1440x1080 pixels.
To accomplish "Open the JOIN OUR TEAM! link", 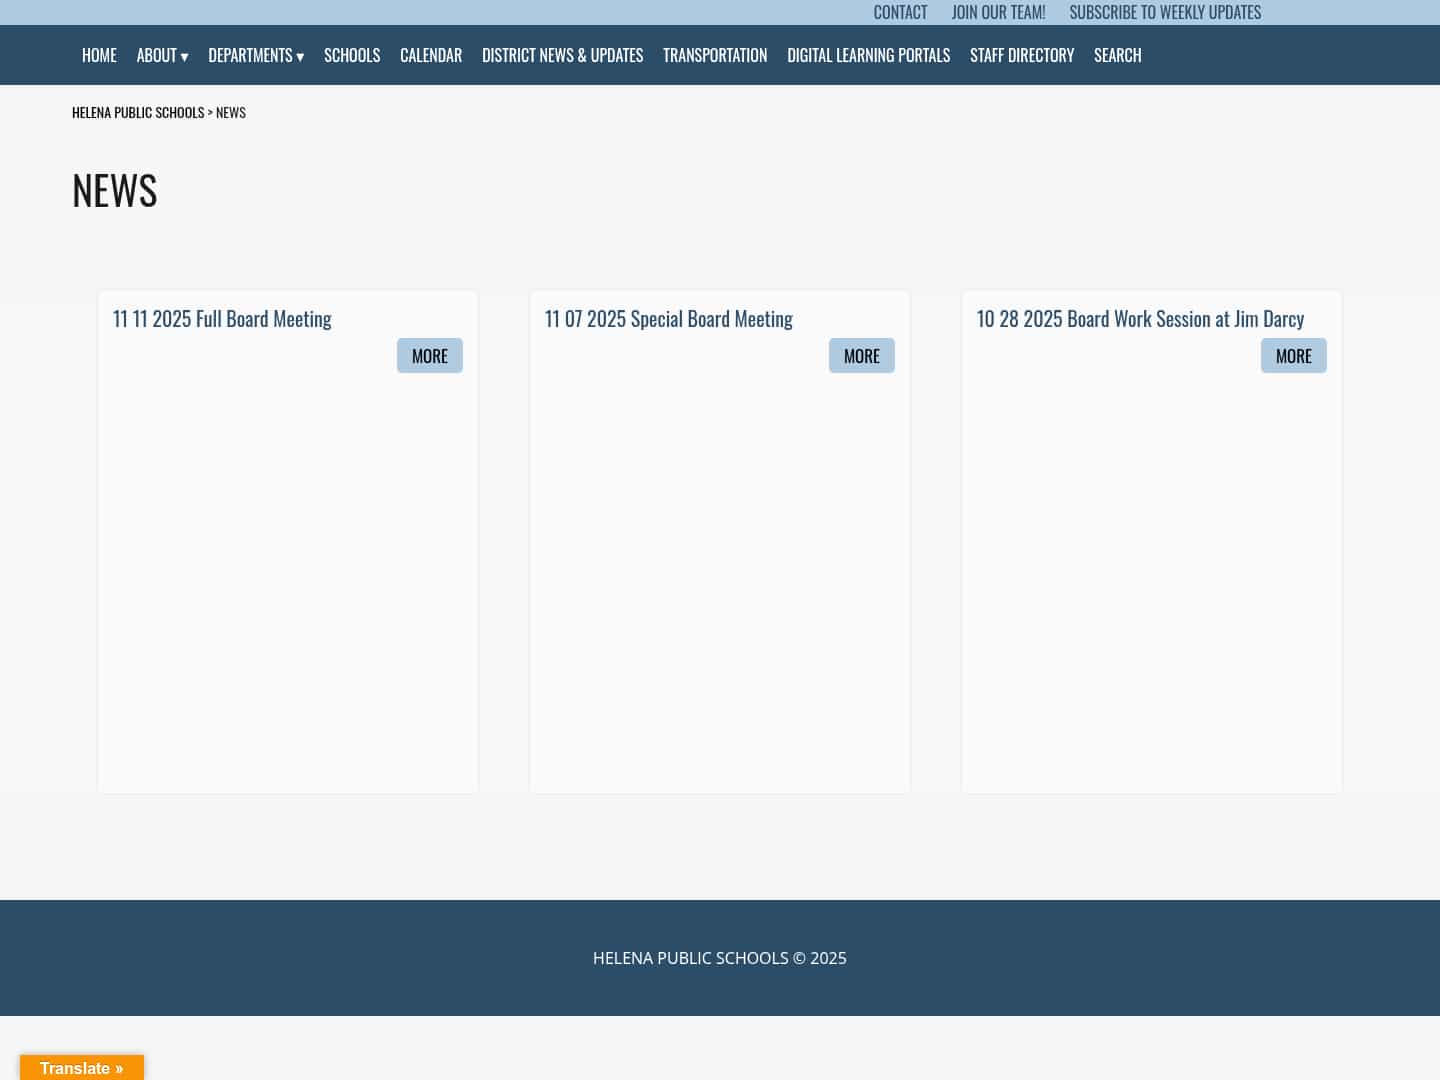I will pos(998,12).
